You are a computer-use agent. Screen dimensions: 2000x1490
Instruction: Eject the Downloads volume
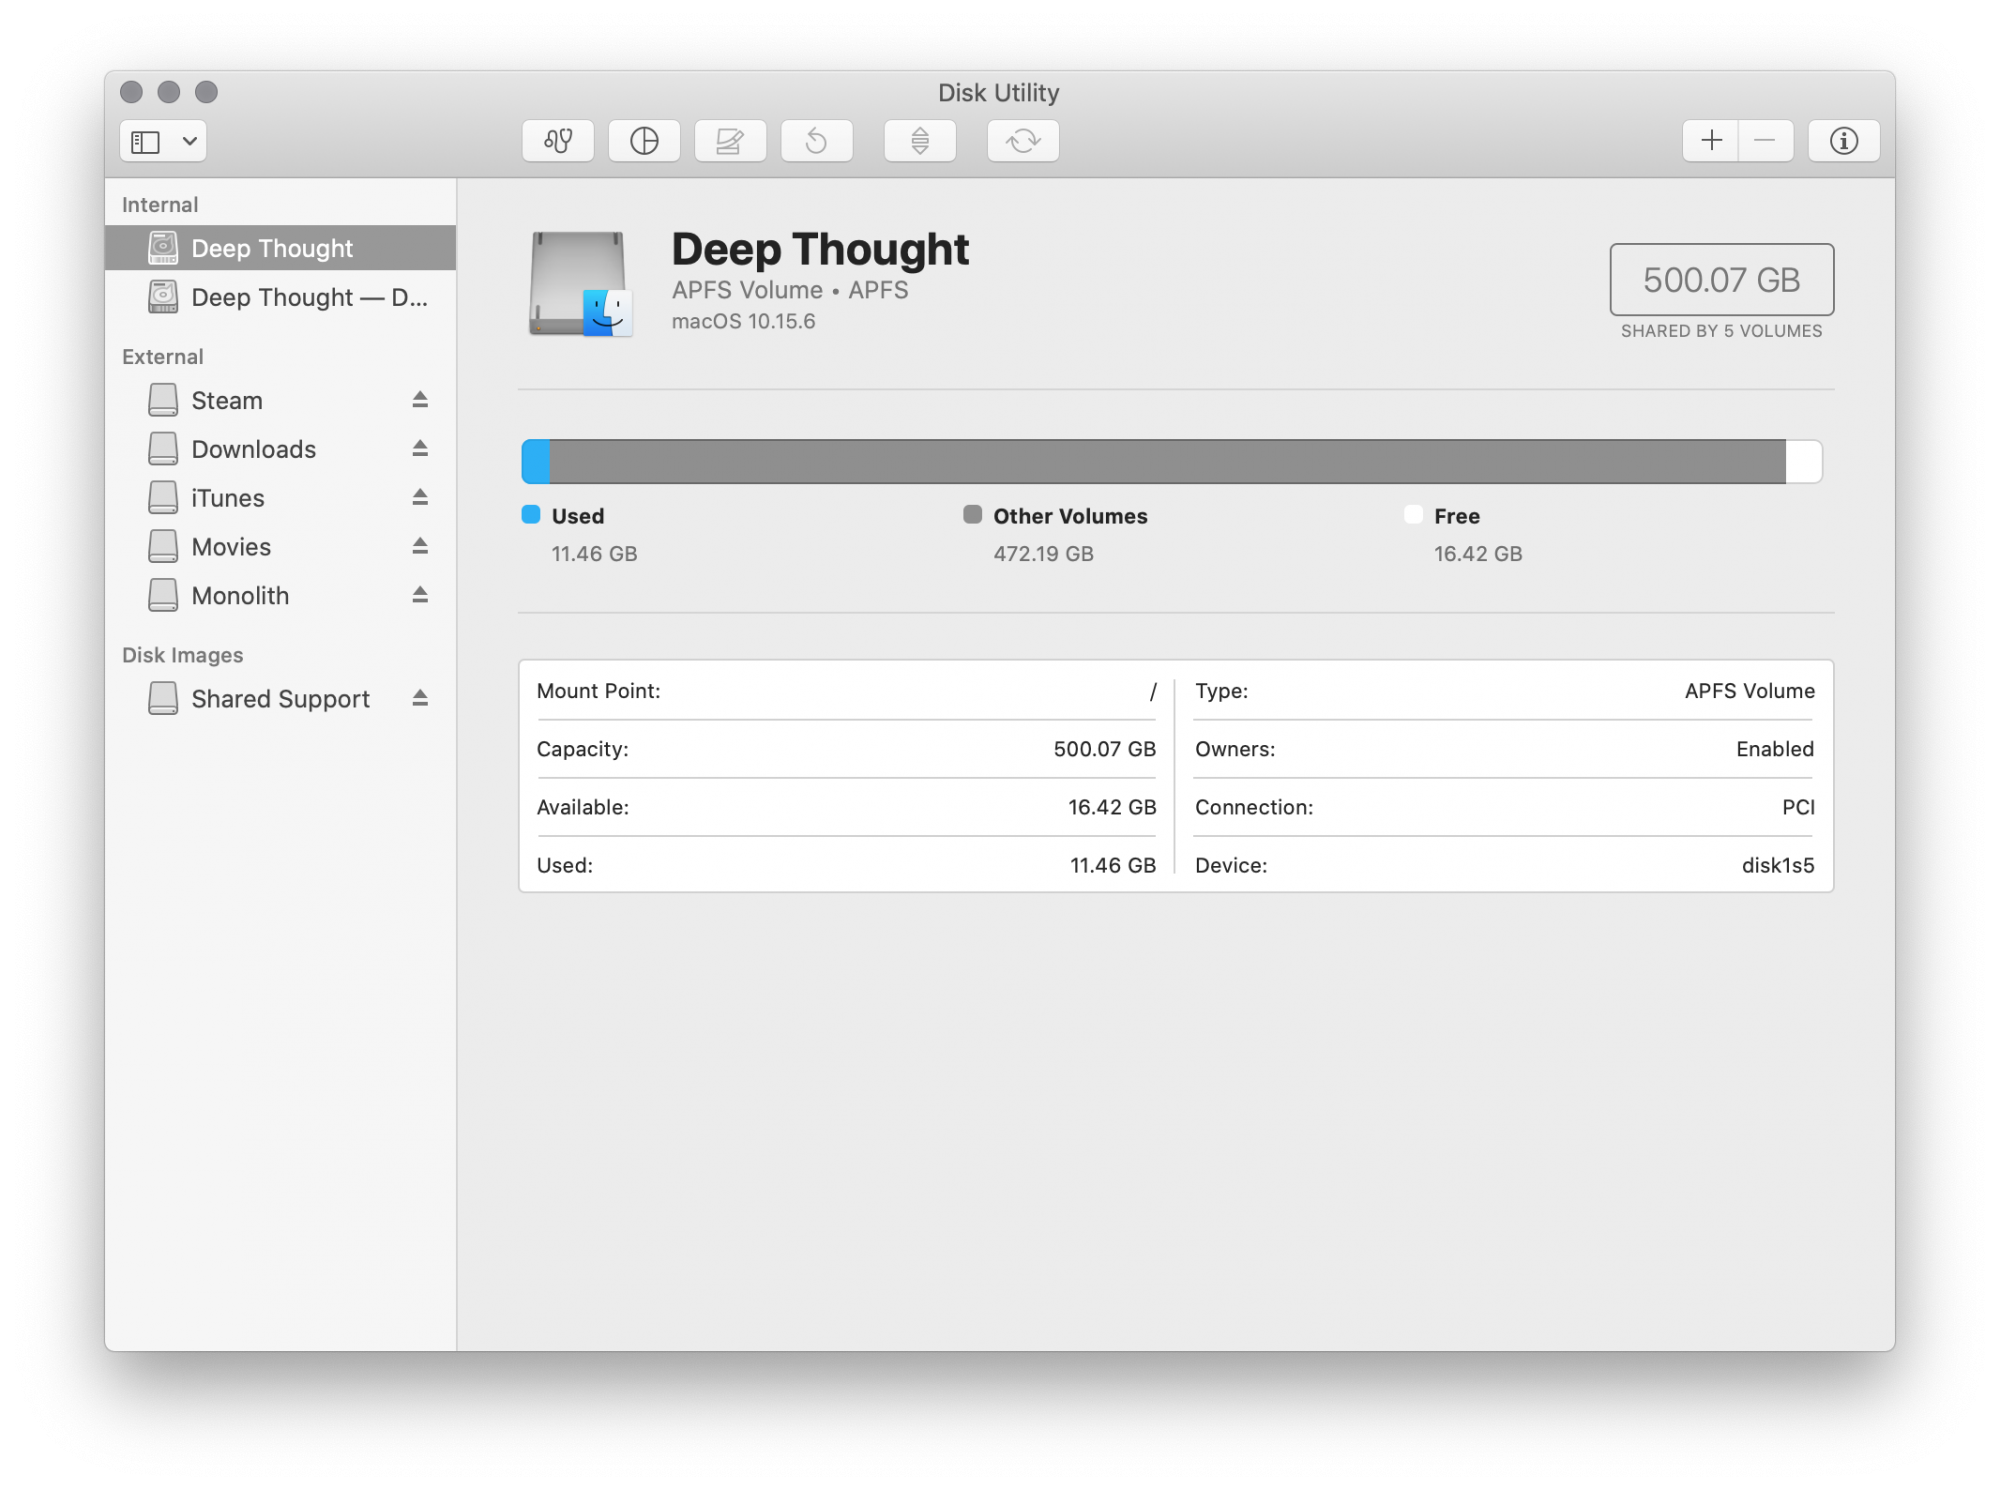420,449
